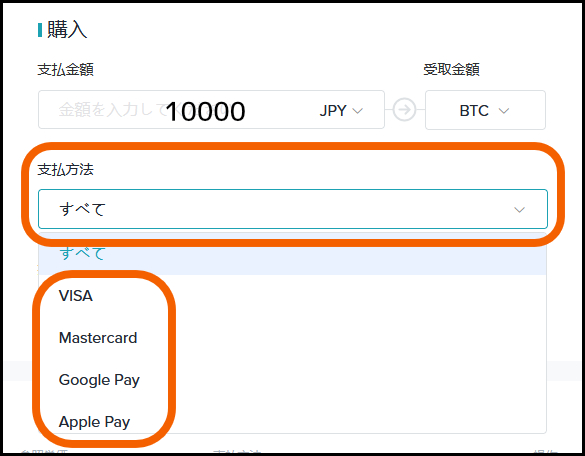This screenshot has width=585, height=456.
Task: Click the BTC text label
Action: [x=474, y=111]
